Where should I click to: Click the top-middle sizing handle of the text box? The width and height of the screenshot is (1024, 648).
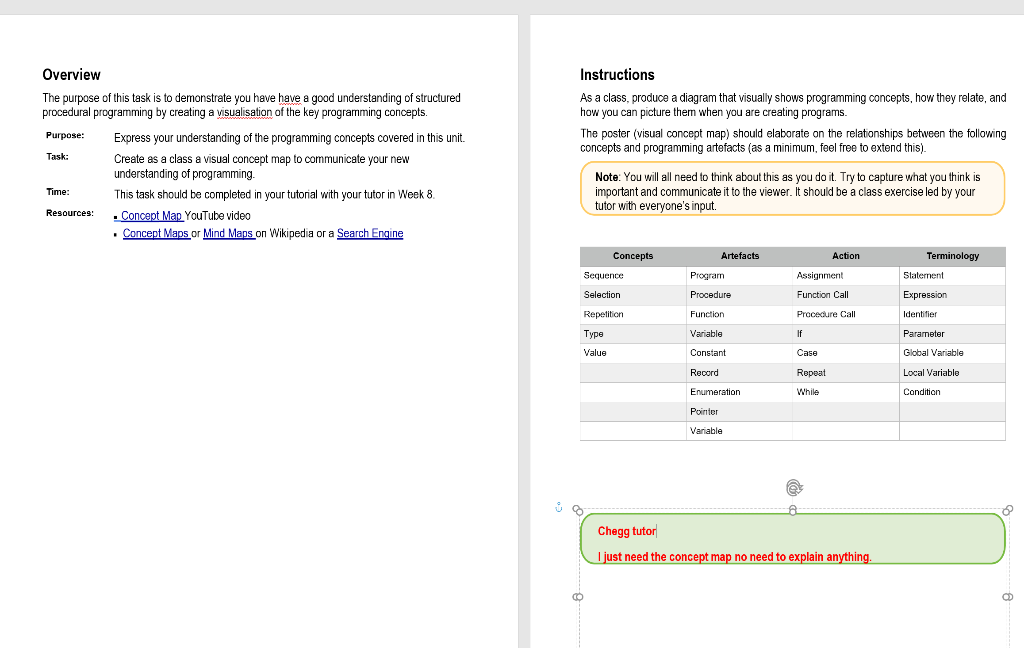(793, 509)
